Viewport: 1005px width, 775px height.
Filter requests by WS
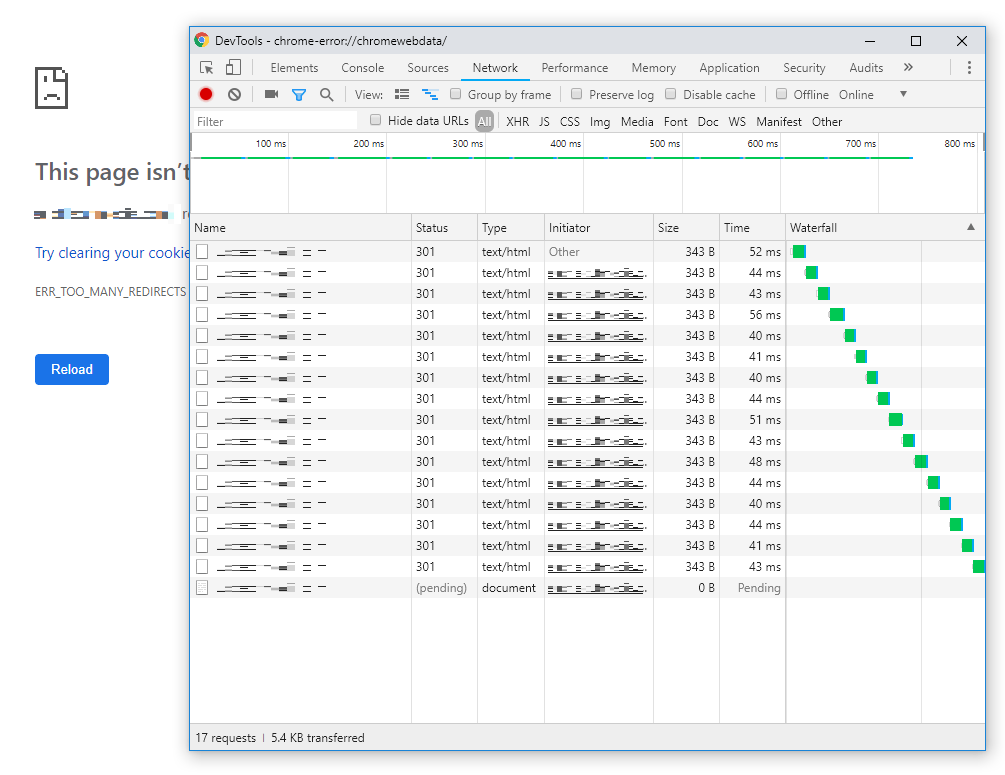click(x=737, y=122)
